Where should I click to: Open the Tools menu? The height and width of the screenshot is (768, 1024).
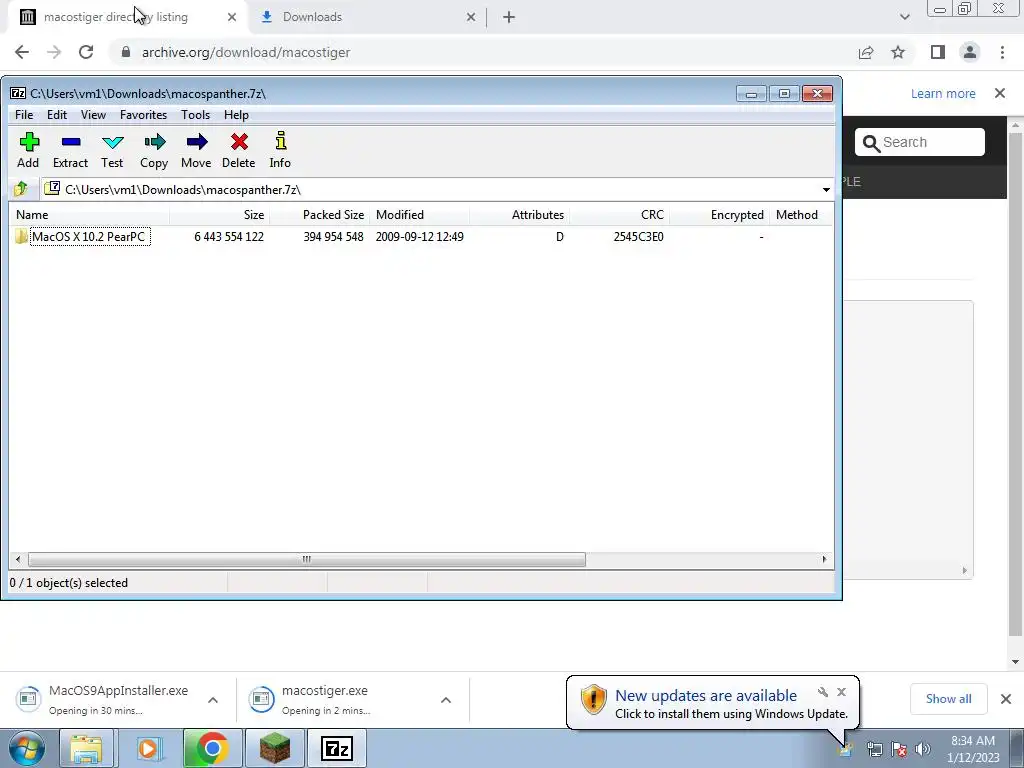[x=195, y=115]
